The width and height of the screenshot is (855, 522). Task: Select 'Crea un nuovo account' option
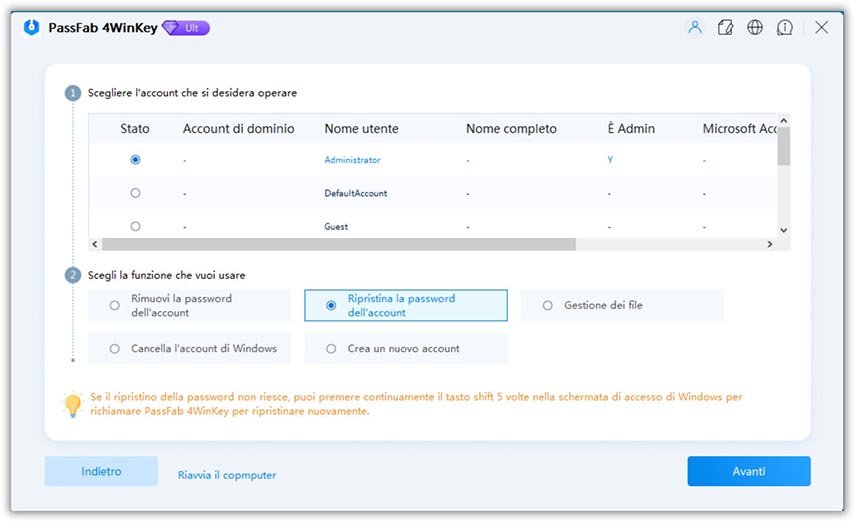click(331, 349)
